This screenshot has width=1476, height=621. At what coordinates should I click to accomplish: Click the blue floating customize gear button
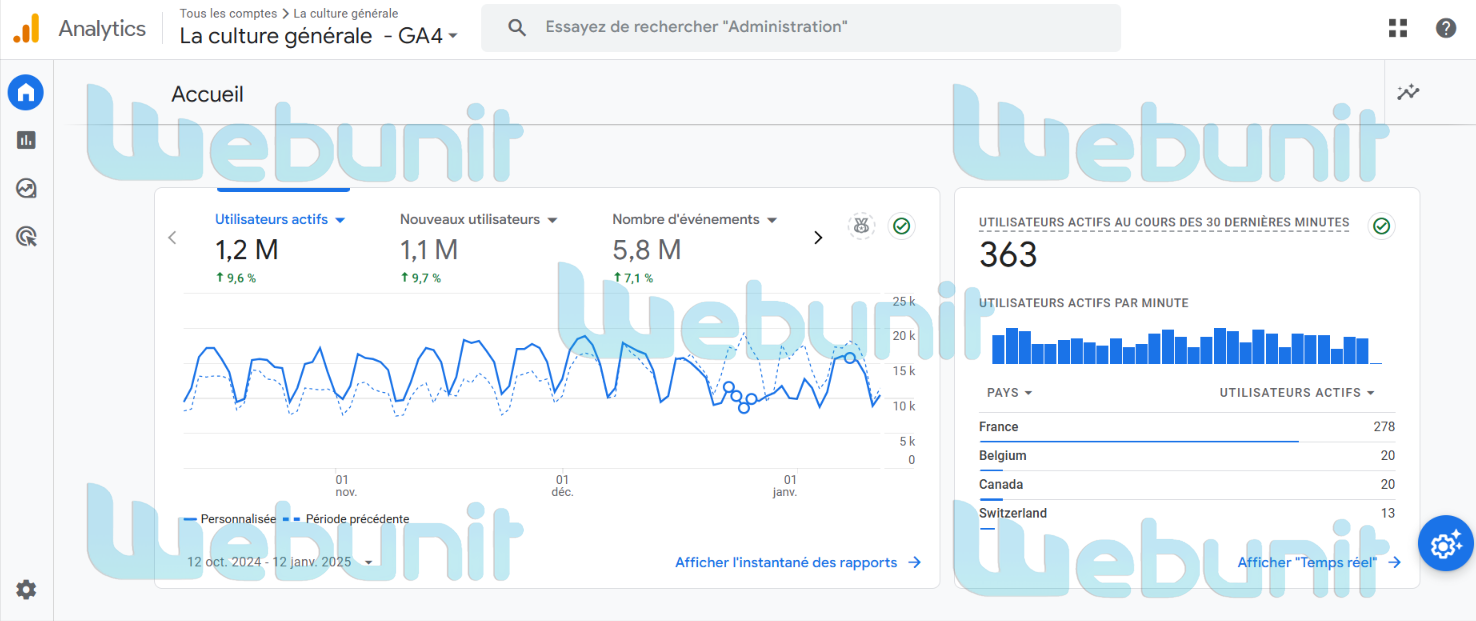pos(1445,545)
